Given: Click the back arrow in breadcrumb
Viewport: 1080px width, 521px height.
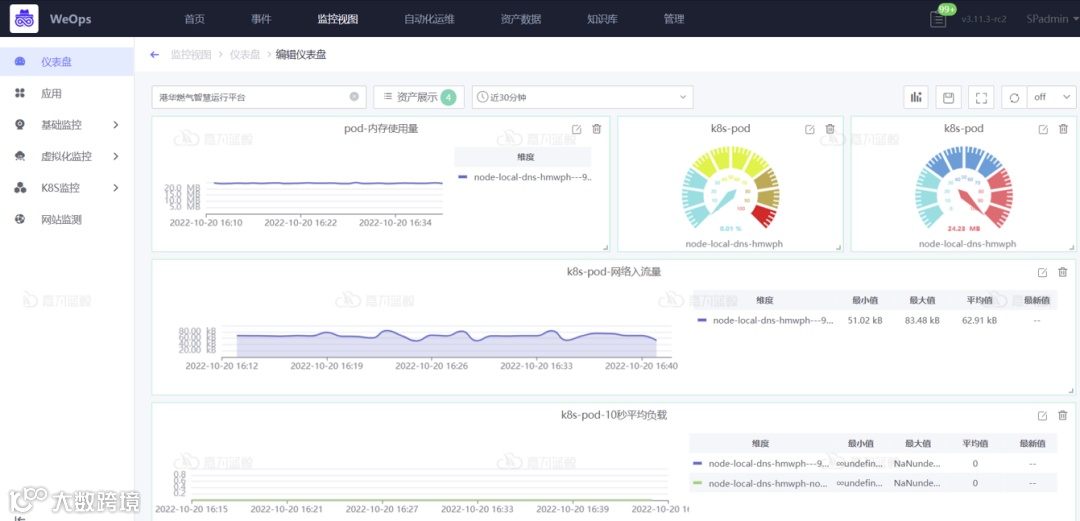Looking at the screenshot, I should point(154,54).
